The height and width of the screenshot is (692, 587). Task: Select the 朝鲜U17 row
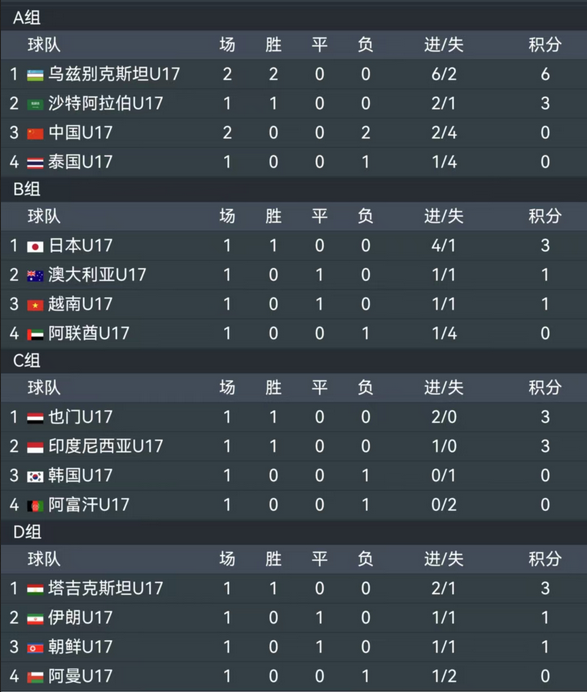pyautogui.click(x=294, y=647)
